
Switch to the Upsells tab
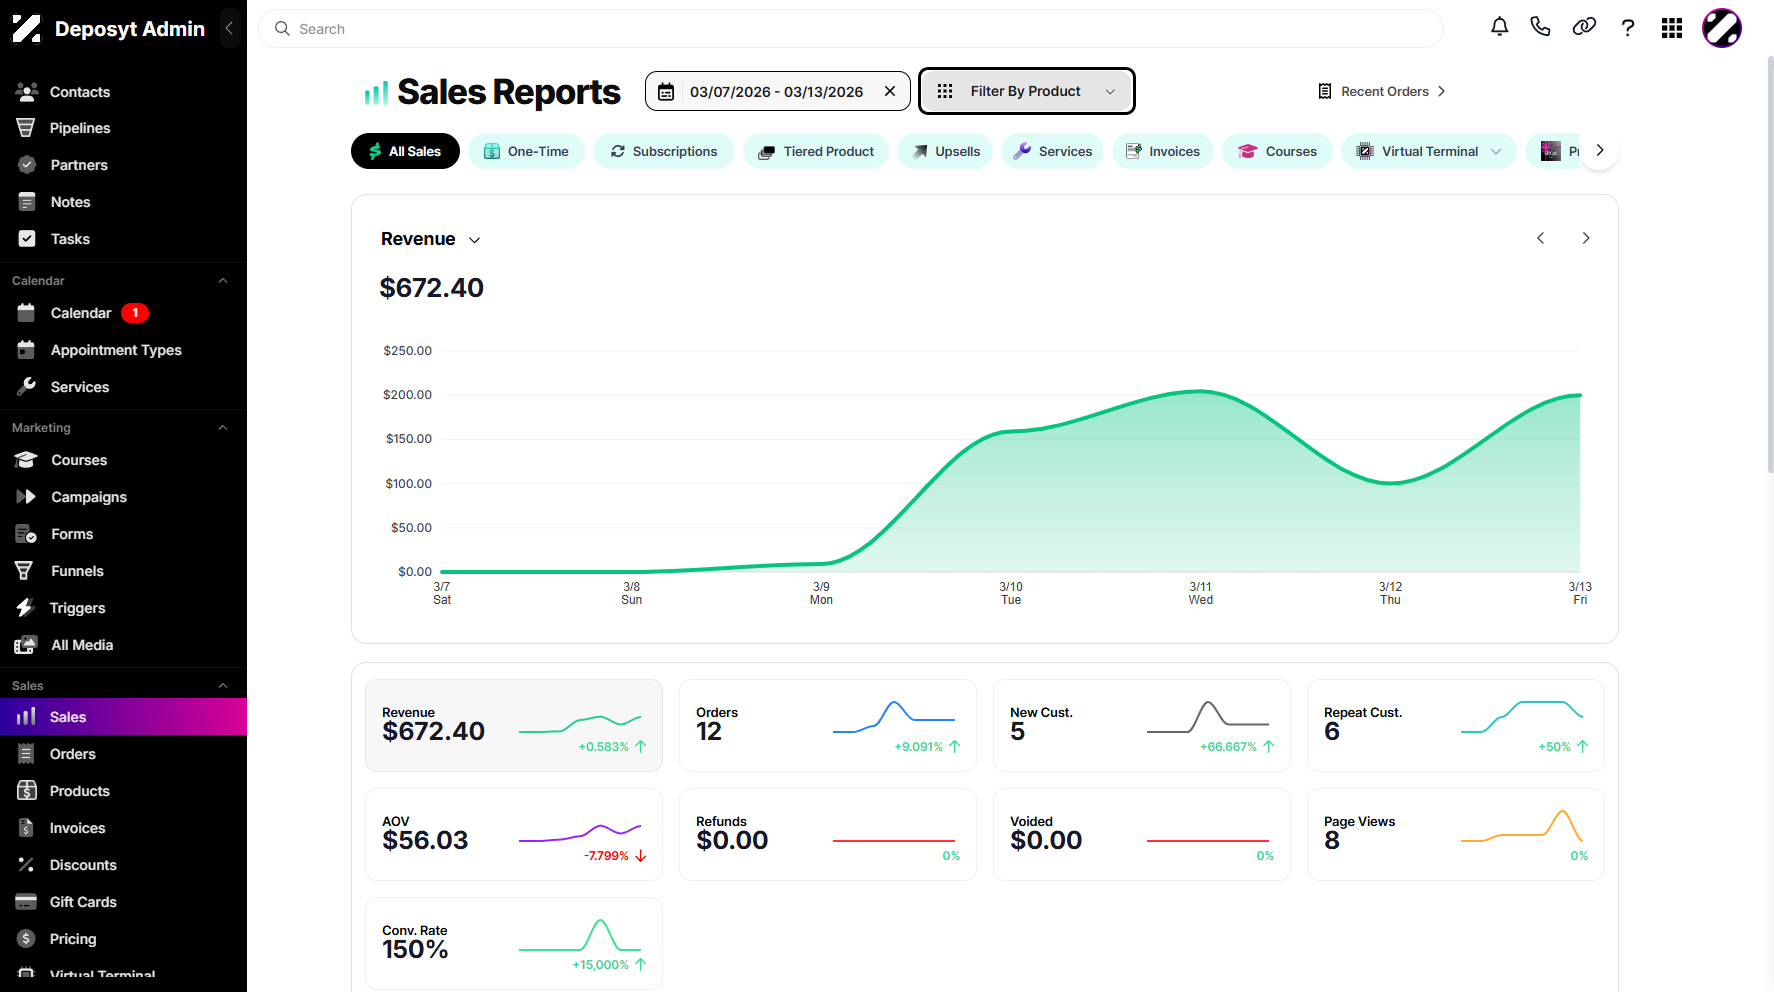pyautogui.click(x=945, y=151)
